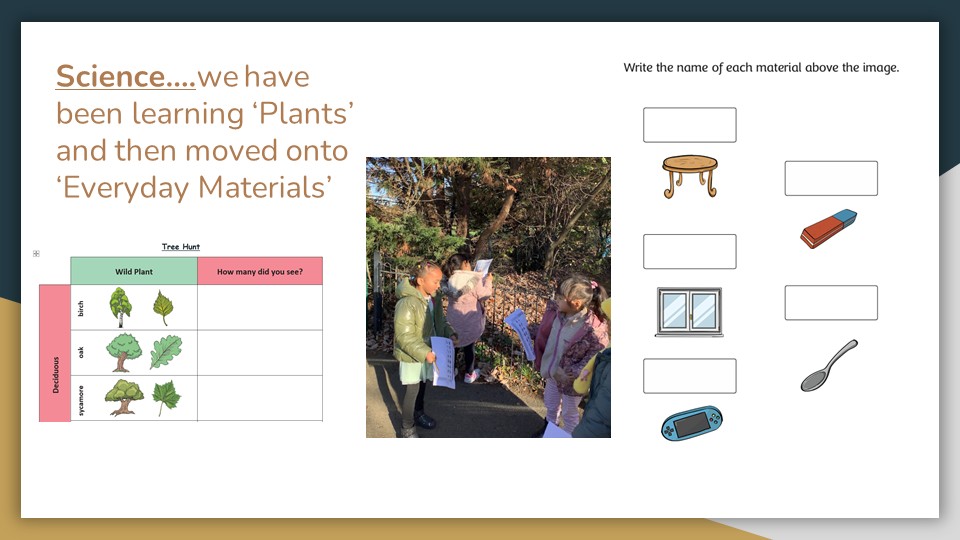Select the 'Wild Plant' green table header

(133, 271)
